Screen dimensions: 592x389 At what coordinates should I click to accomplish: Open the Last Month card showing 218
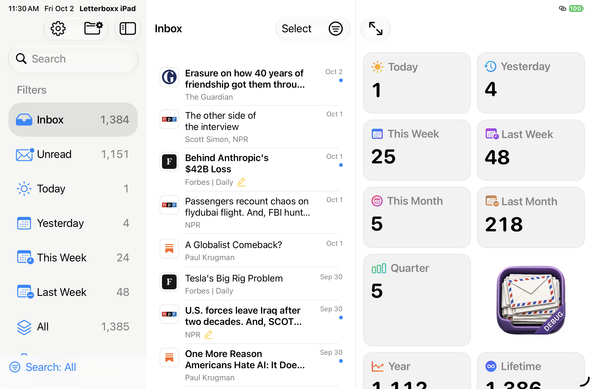(531, 217)
